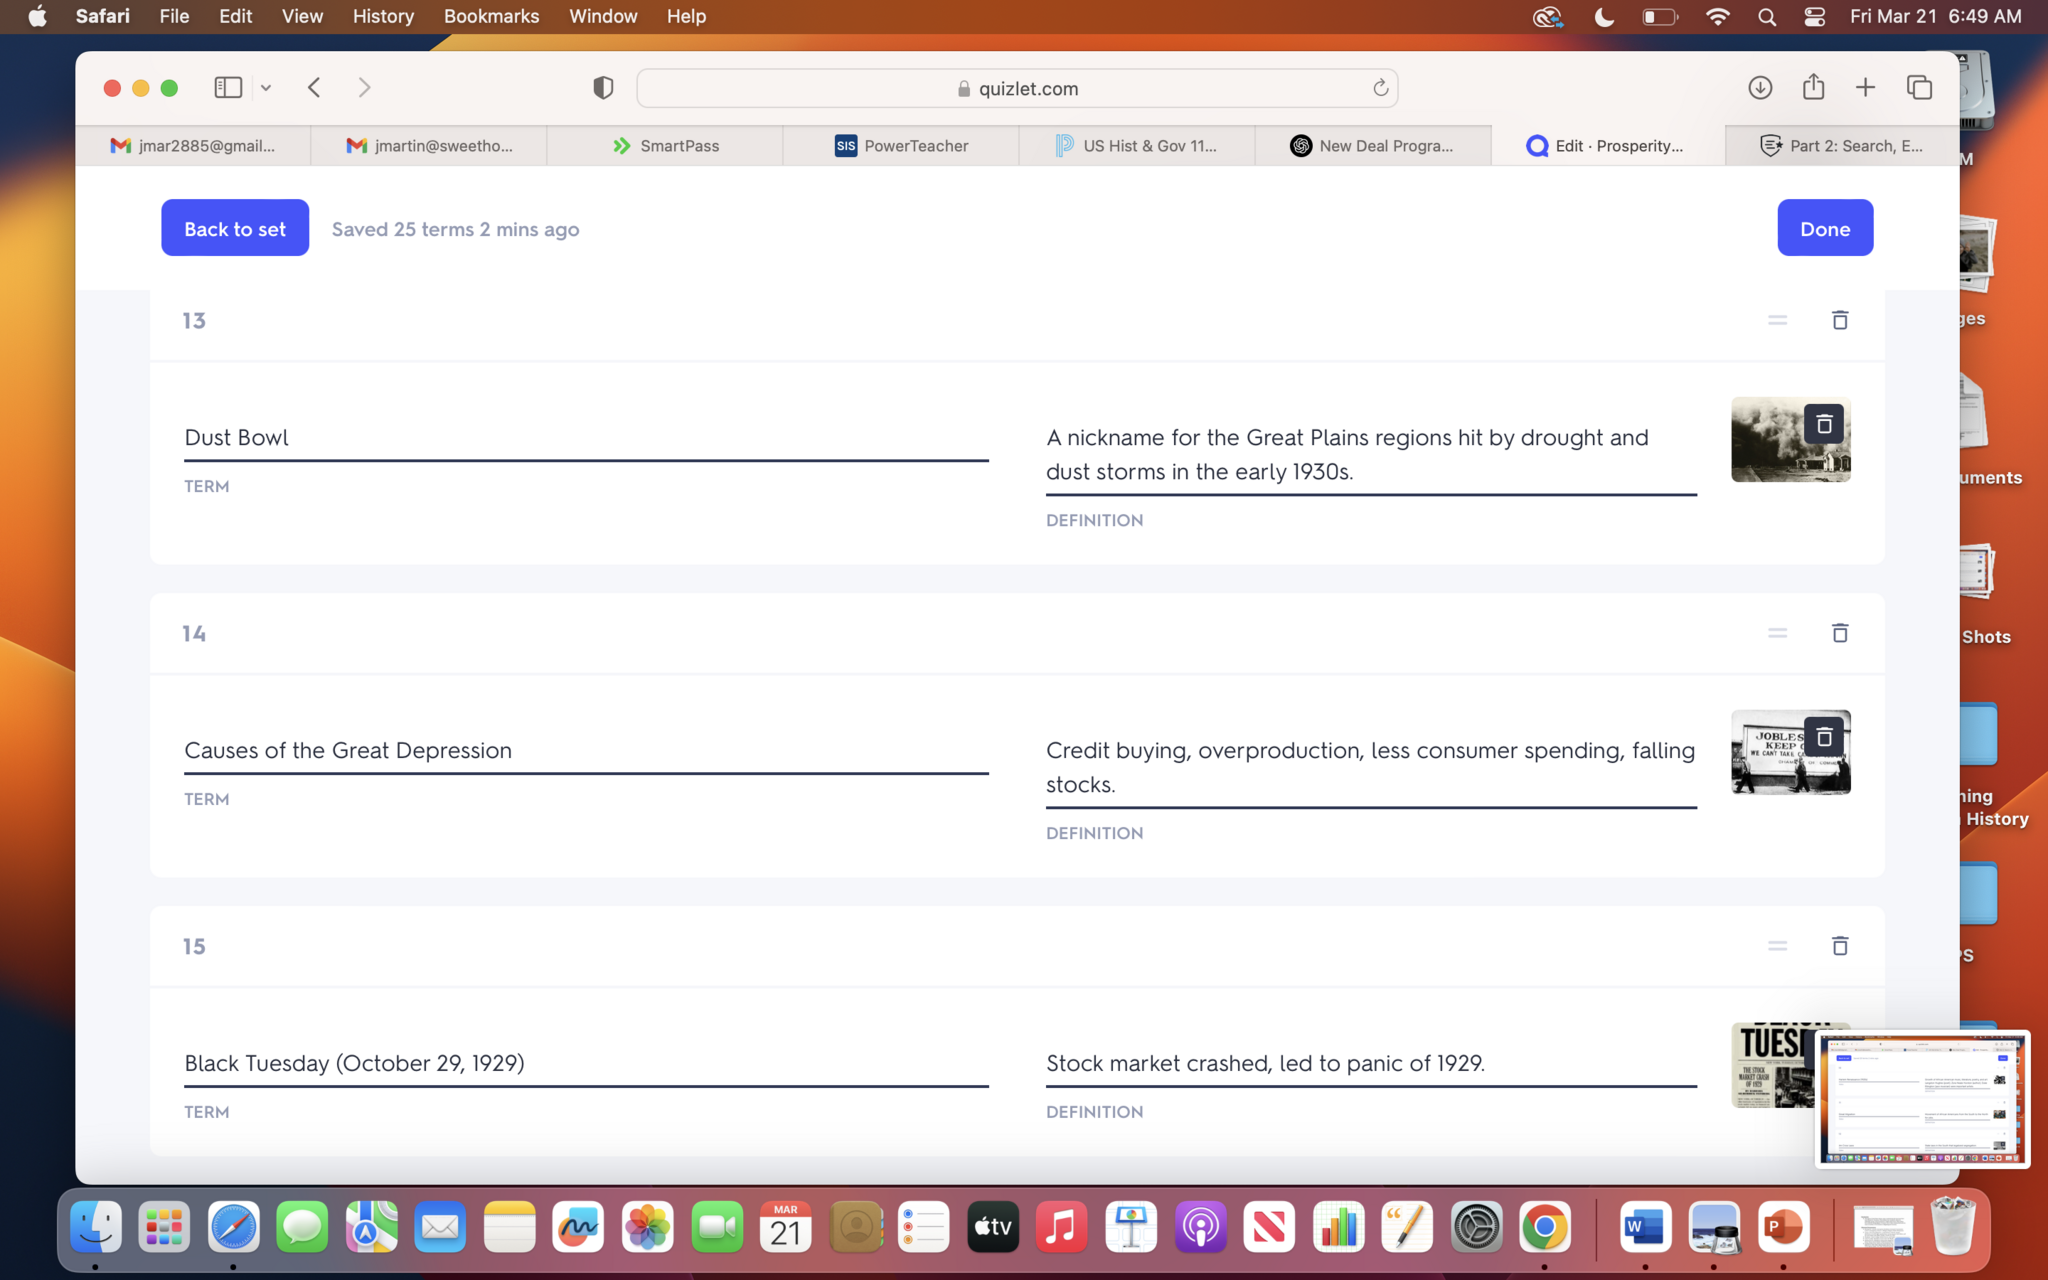2048x1280 pixels.
Task: Open the tab overview icon
Action: click(1919, 88)
